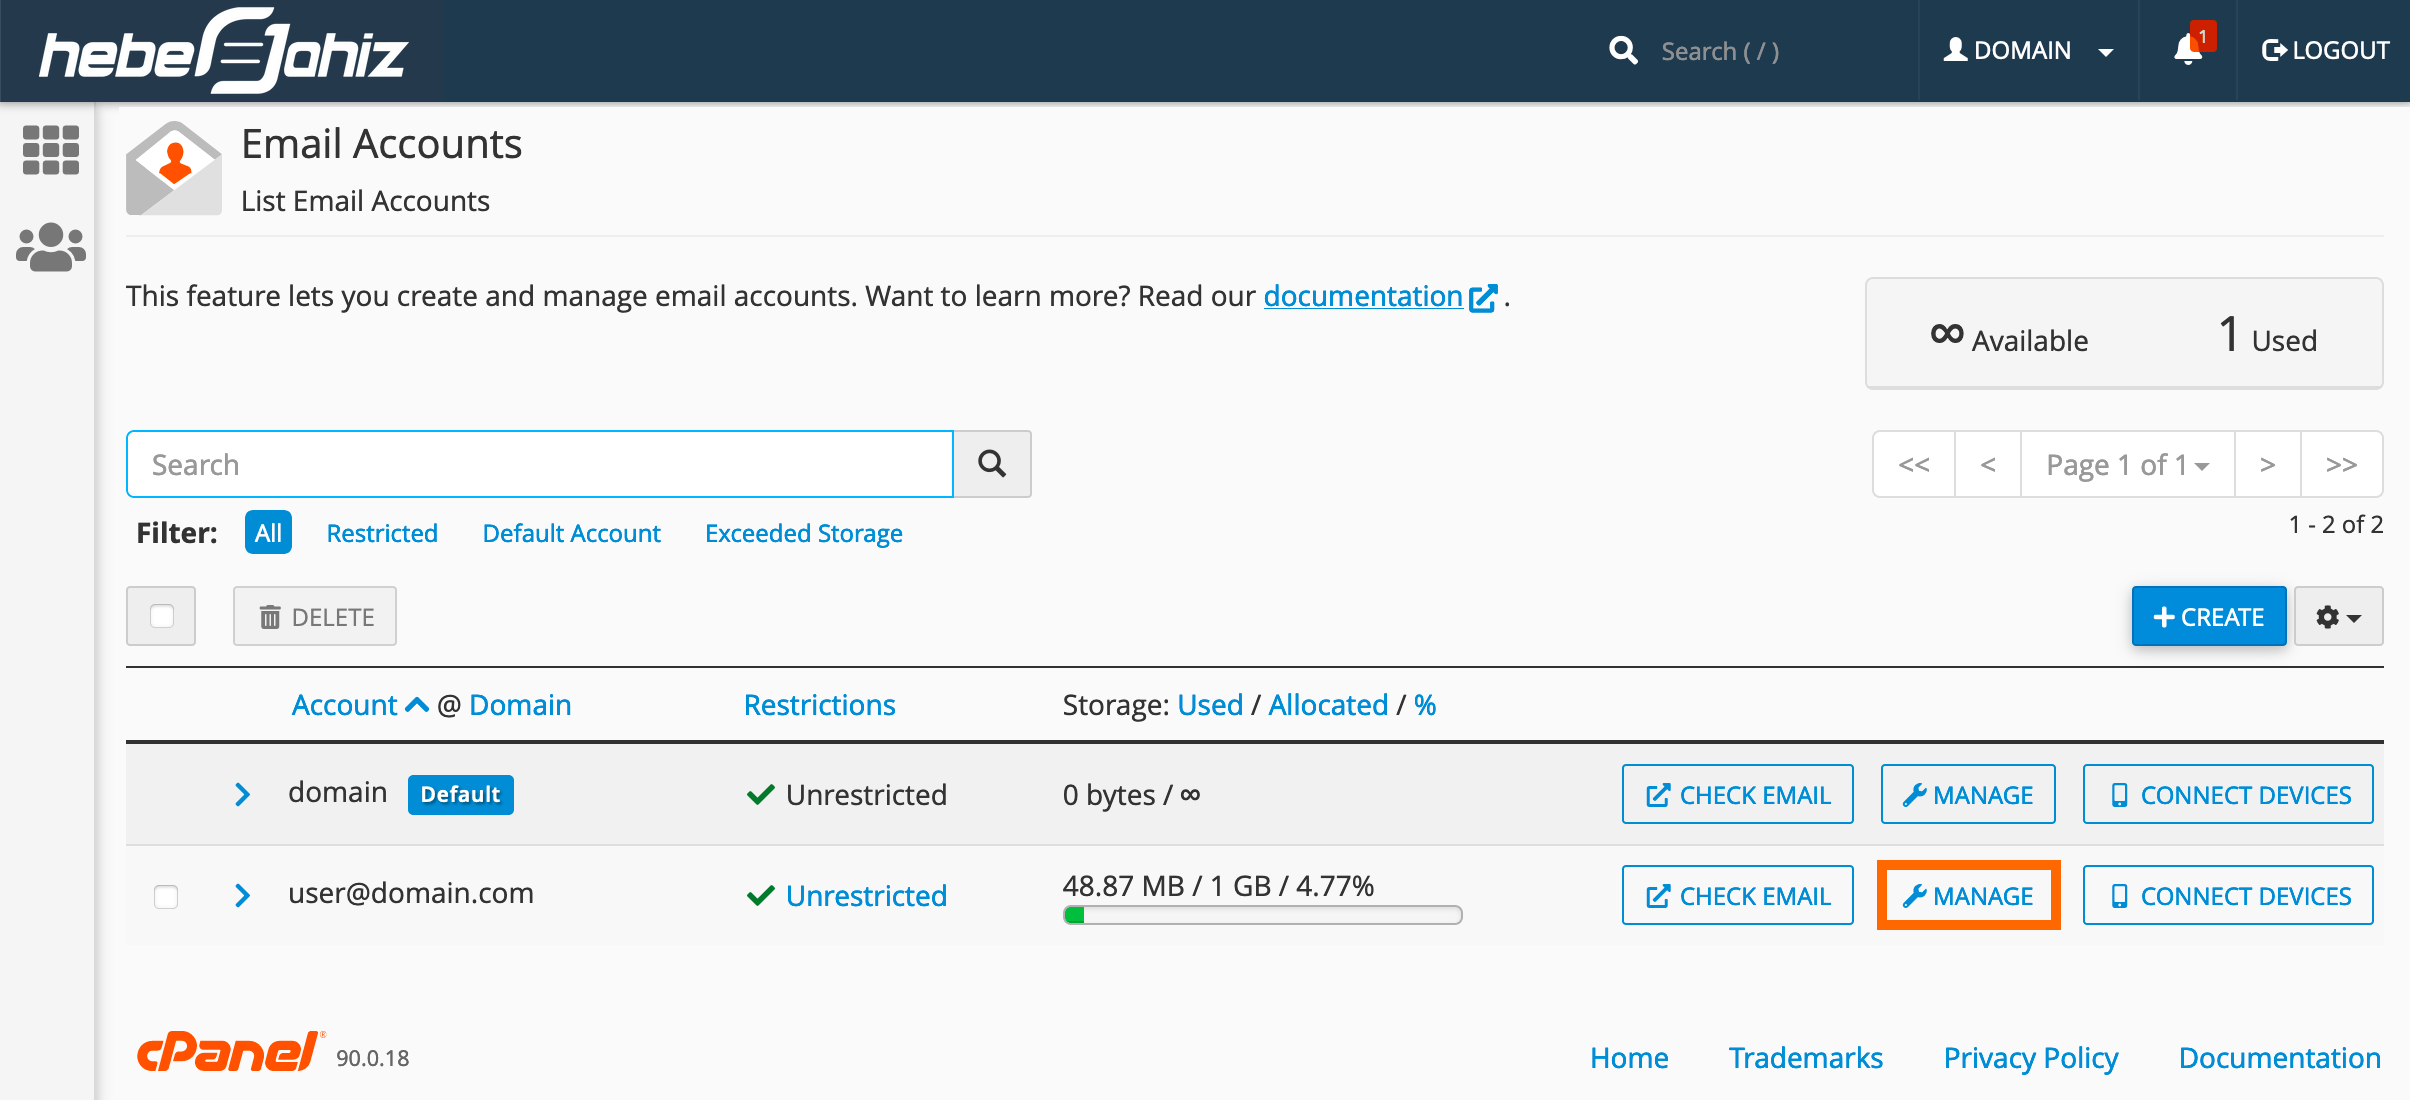This screenshot has width=2410, height=1100.
Task: Click CONNECT DEVICES for domain account
Action: (2228, 794)
